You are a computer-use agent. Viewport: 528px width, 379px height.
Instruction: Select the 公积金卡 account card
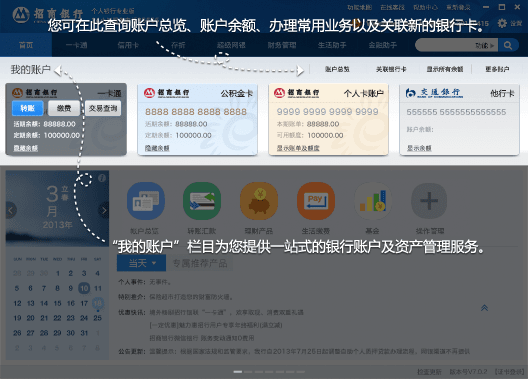(x=197, y=119)
